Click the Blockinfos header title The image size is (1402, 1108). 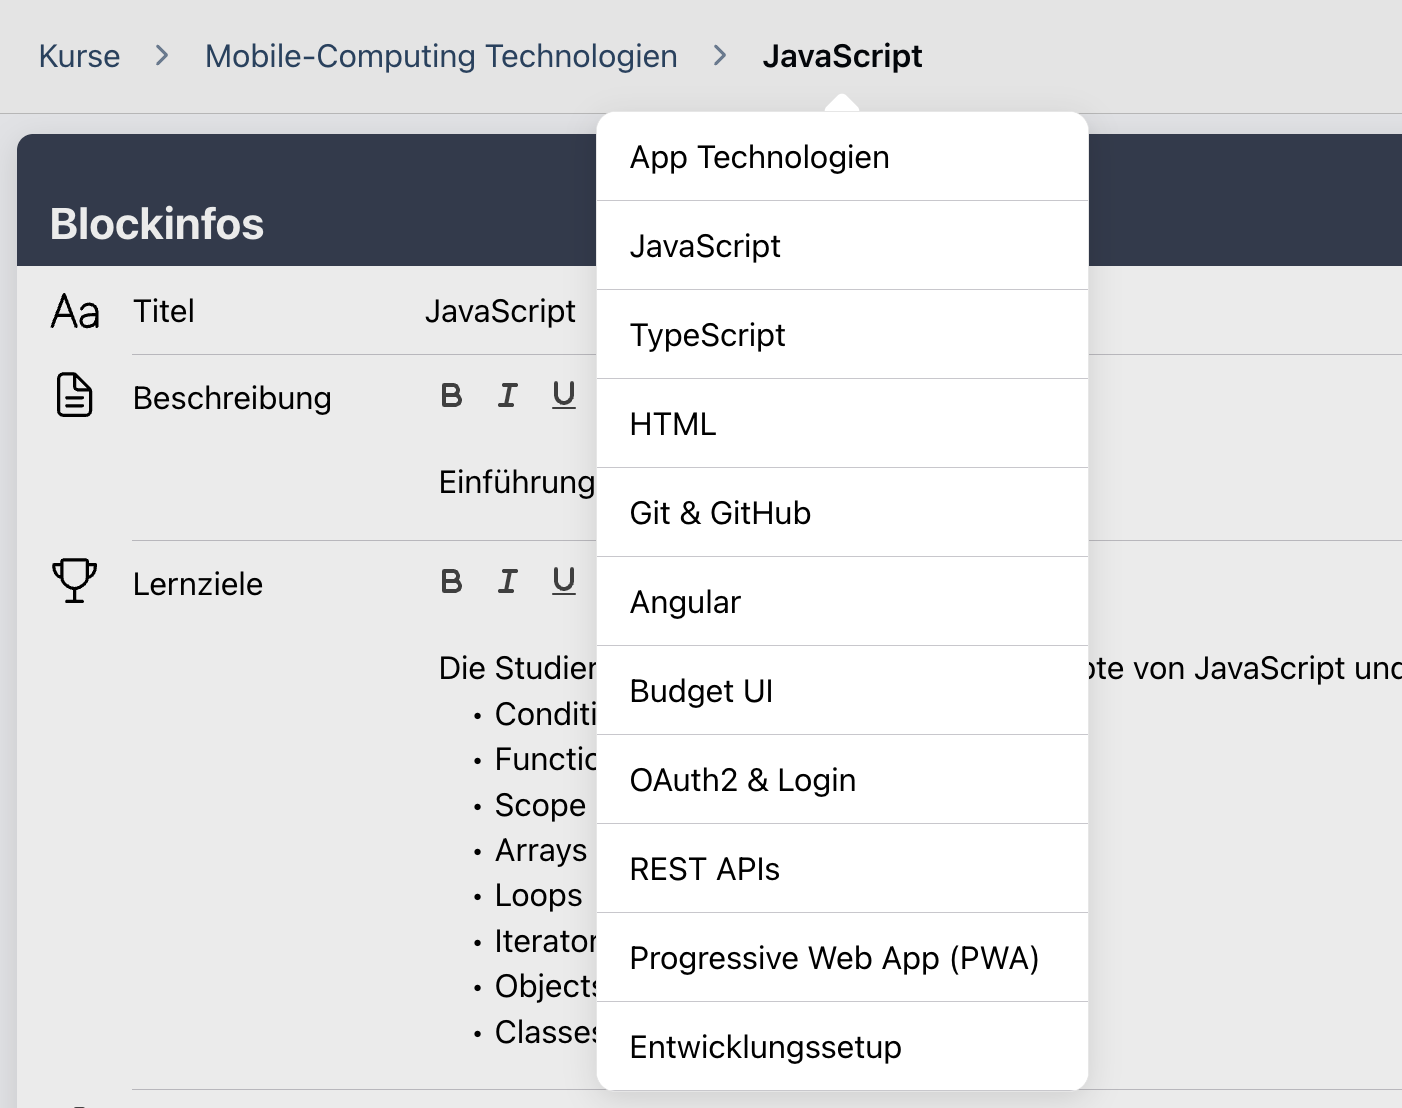(157, 224)
